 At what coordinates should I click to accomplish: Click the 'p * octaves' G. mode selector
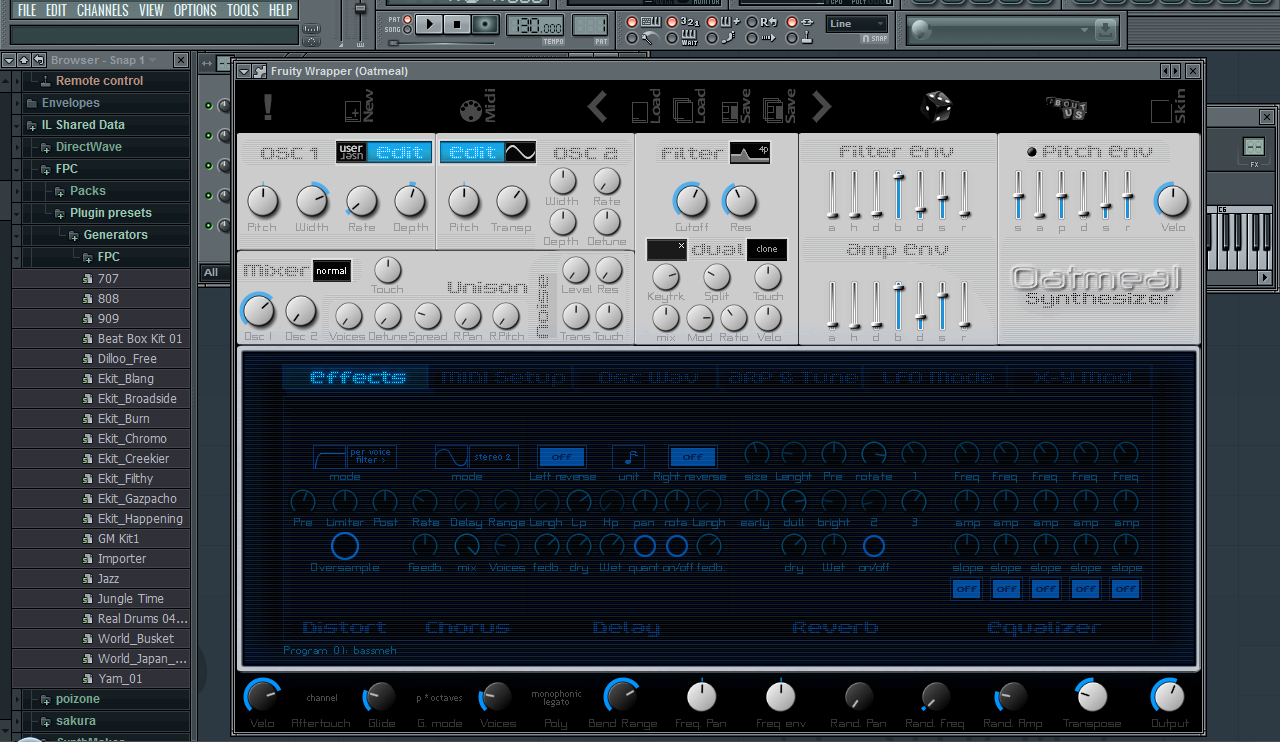pos(440,697)
